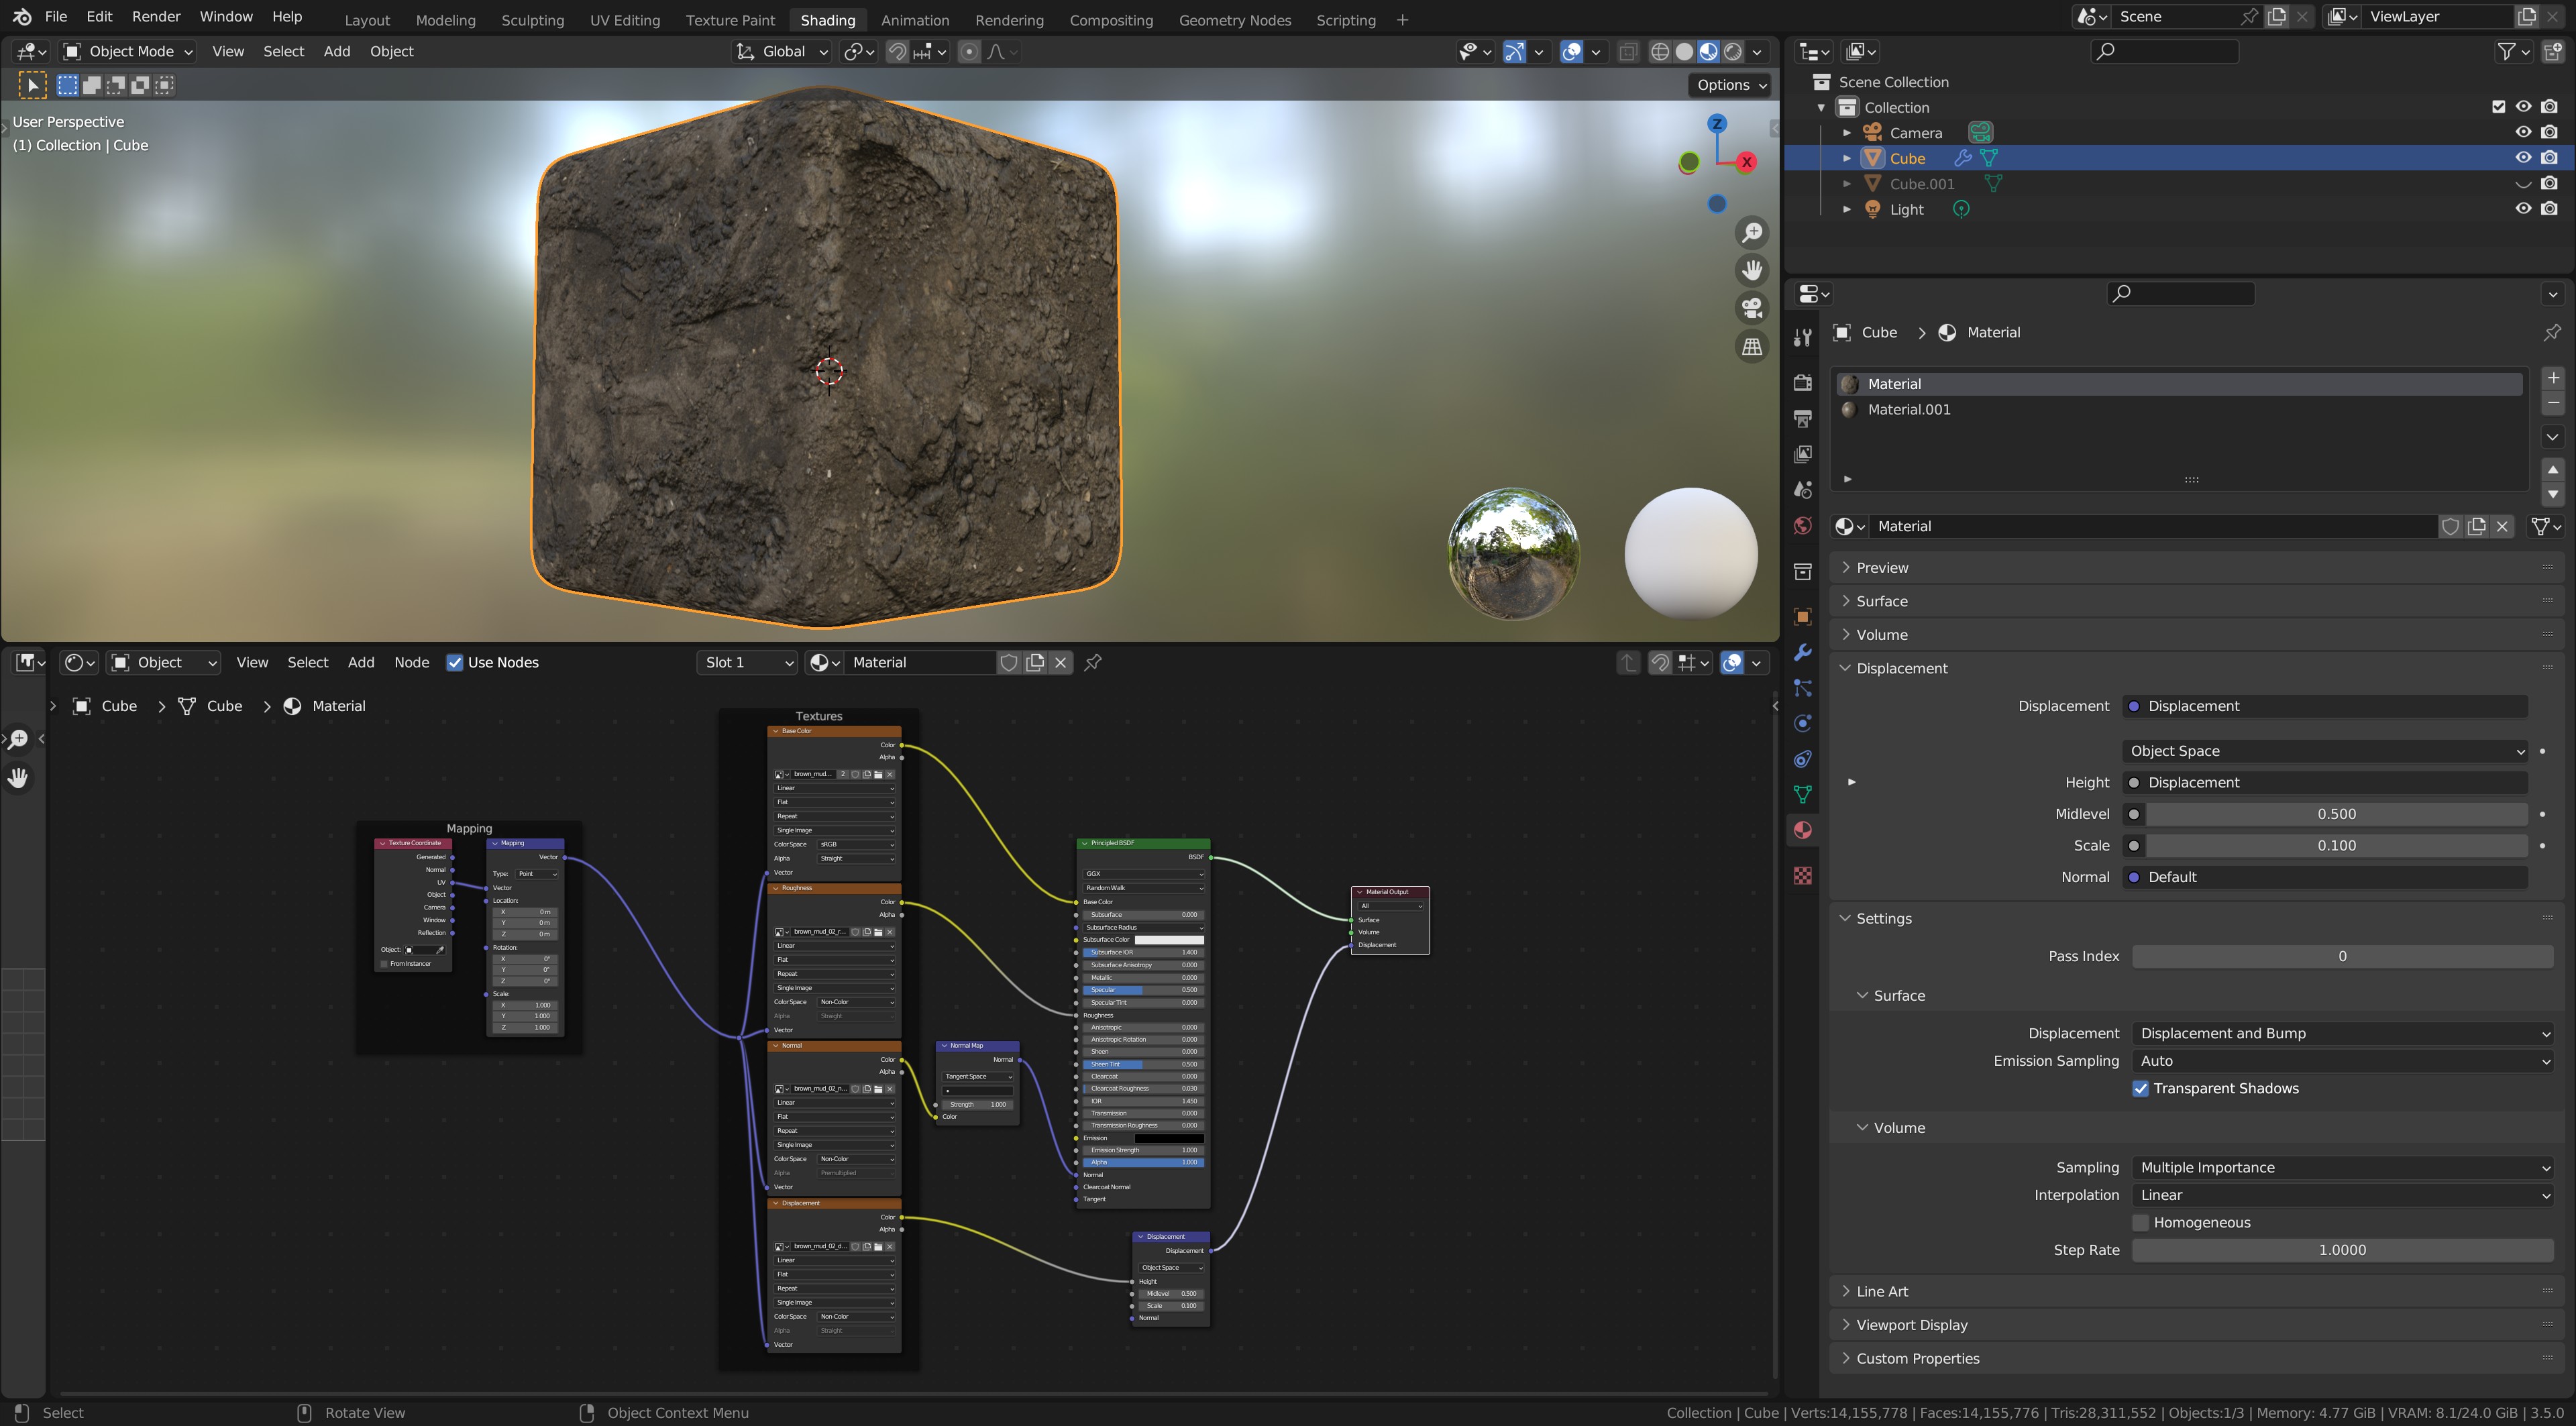The image size is (2576, 1426).
Task: Switch to the UV Editing workspace tab
Action: (x=625, y=19)
